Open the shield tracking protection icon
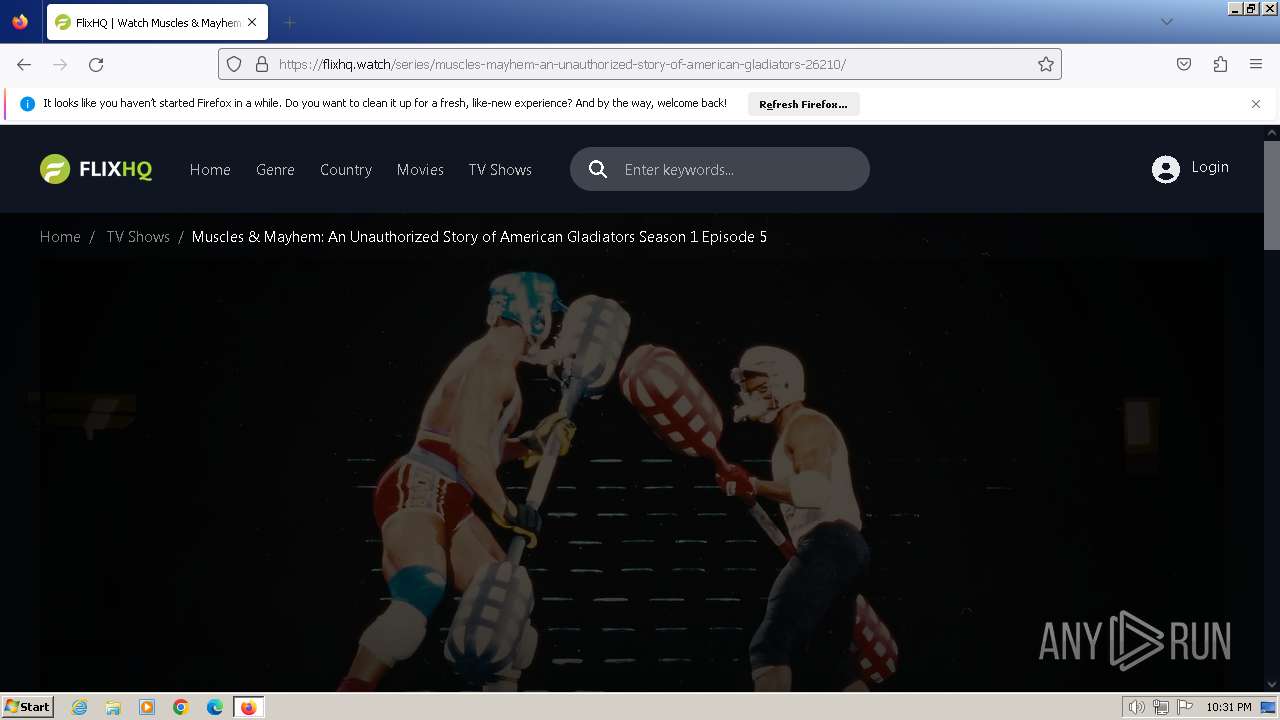 tap(234, 64)
